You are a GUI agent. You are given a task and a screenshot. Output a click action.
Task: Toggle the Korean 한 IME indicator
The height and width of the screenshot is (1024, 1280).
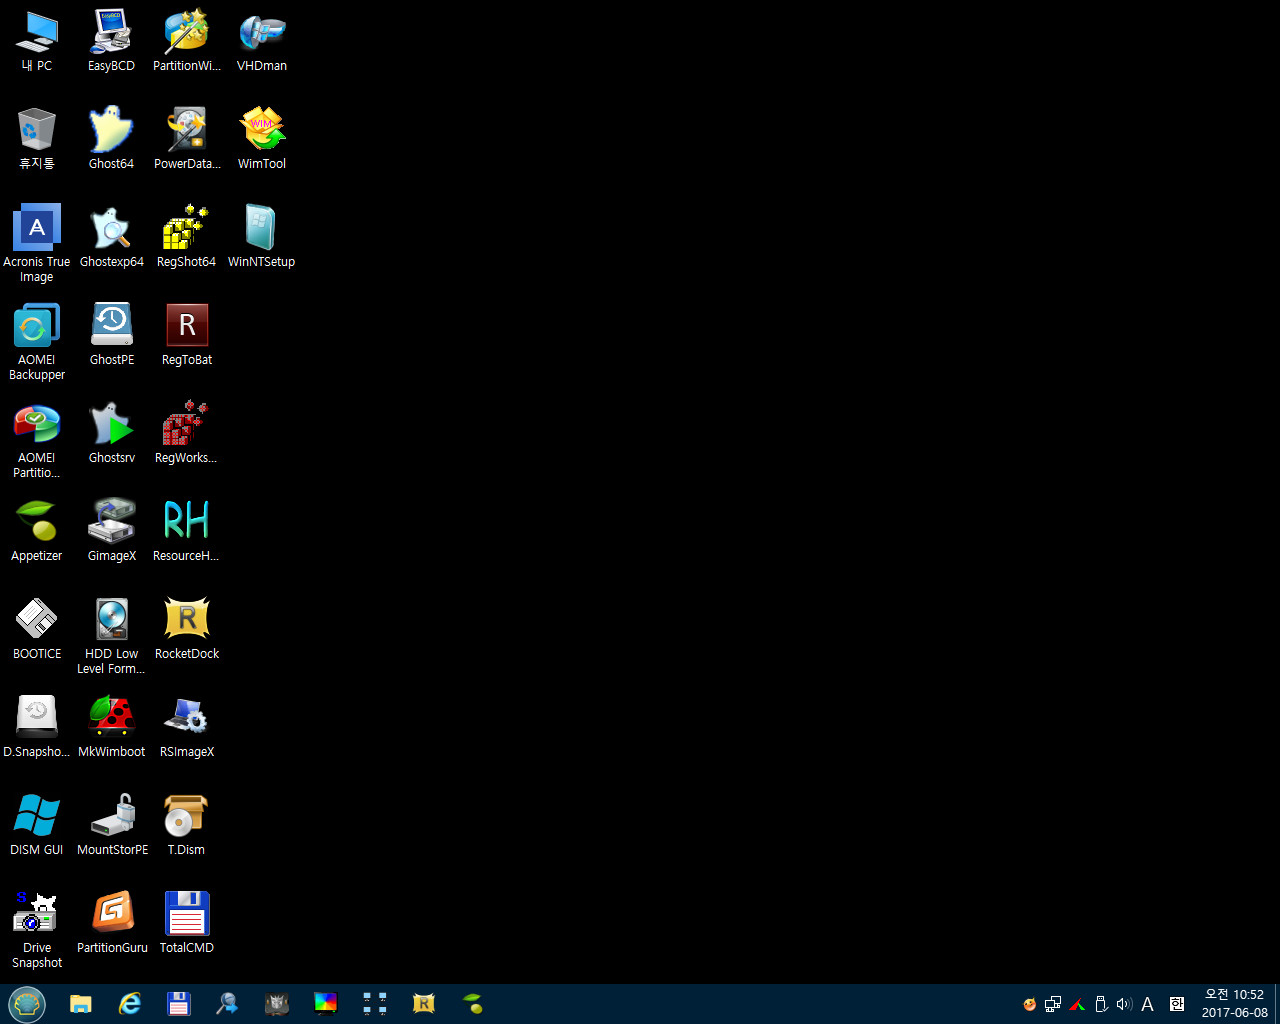pos(1177,1004)
